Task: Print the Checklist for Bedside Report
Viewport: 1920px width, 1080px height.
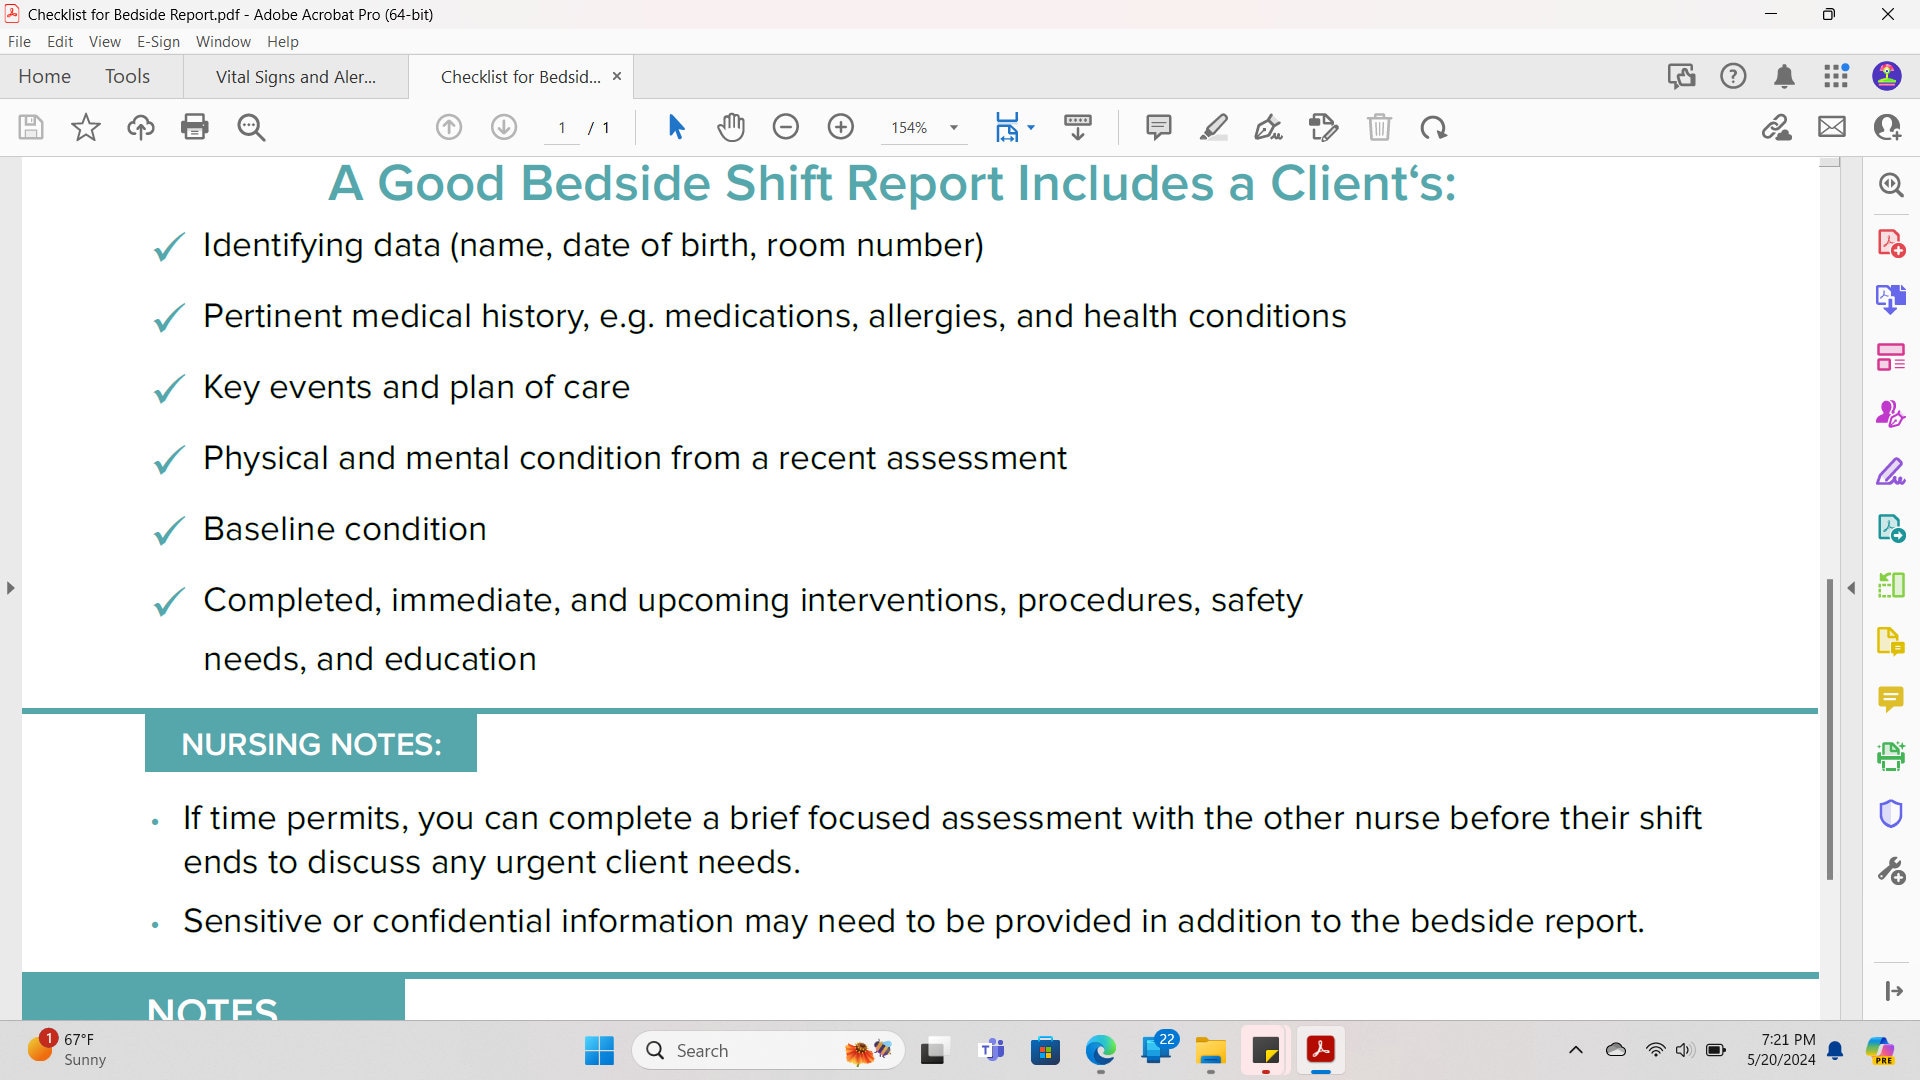Action: (x=194, y=127)
